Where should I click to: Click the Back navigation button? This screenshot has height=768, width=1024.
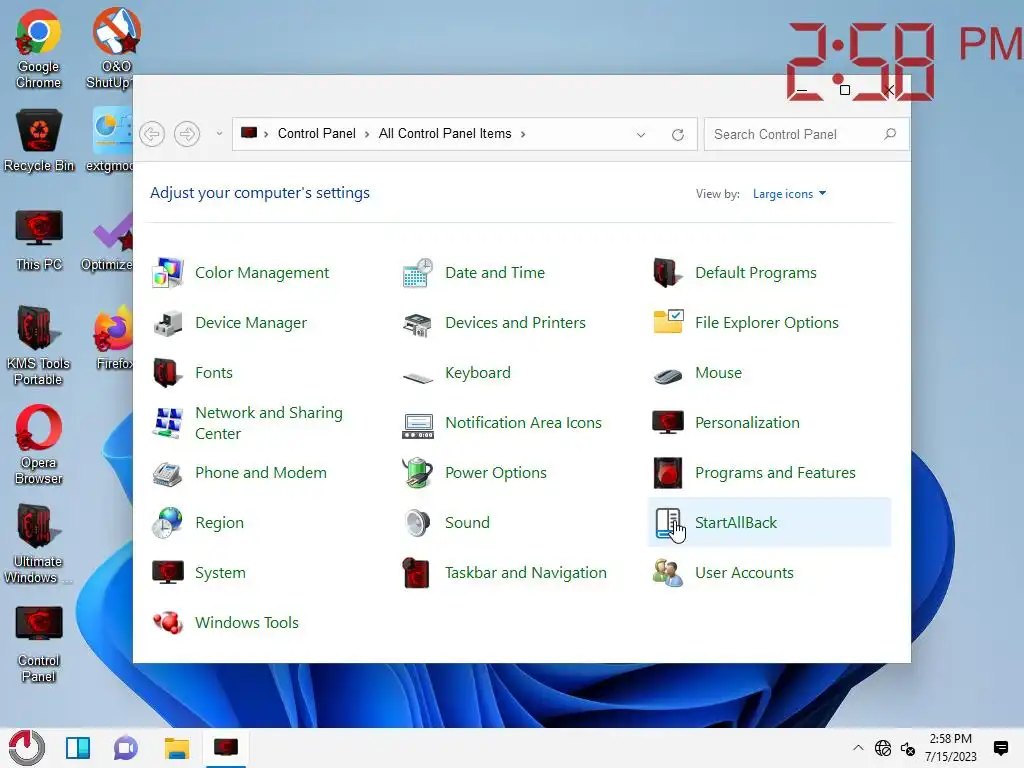coord(152,135)
